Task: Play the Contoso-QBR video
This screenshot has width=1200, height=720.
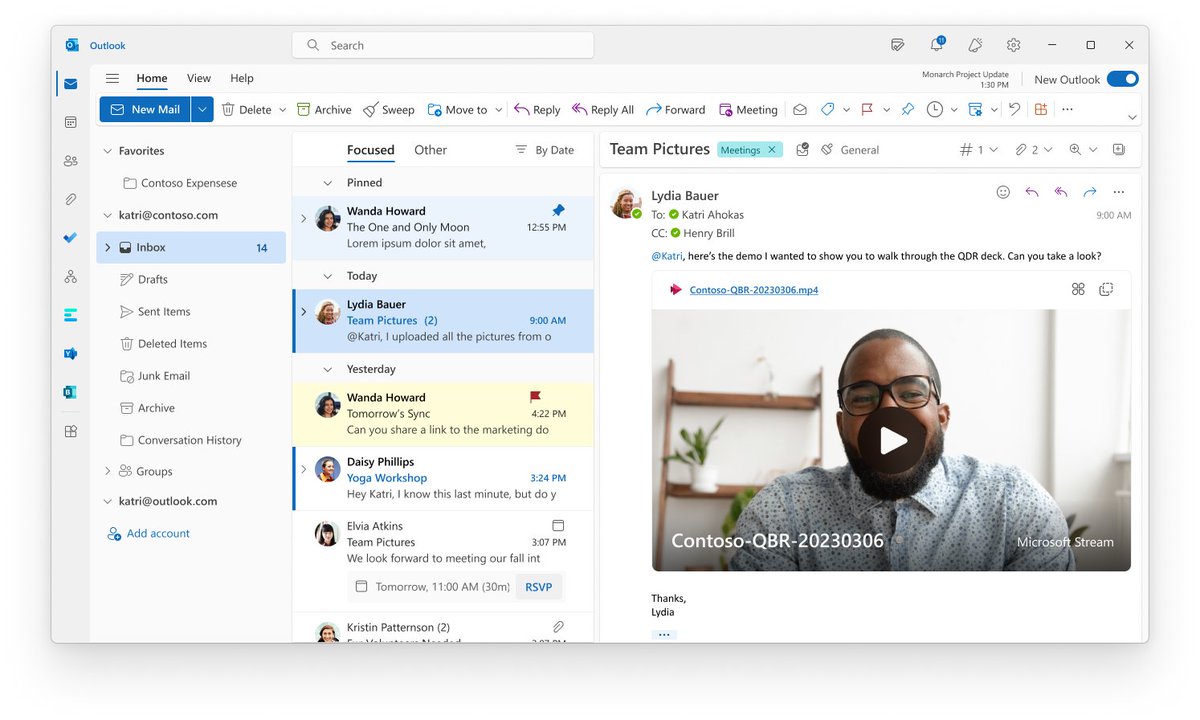Action: click(890, 439)
